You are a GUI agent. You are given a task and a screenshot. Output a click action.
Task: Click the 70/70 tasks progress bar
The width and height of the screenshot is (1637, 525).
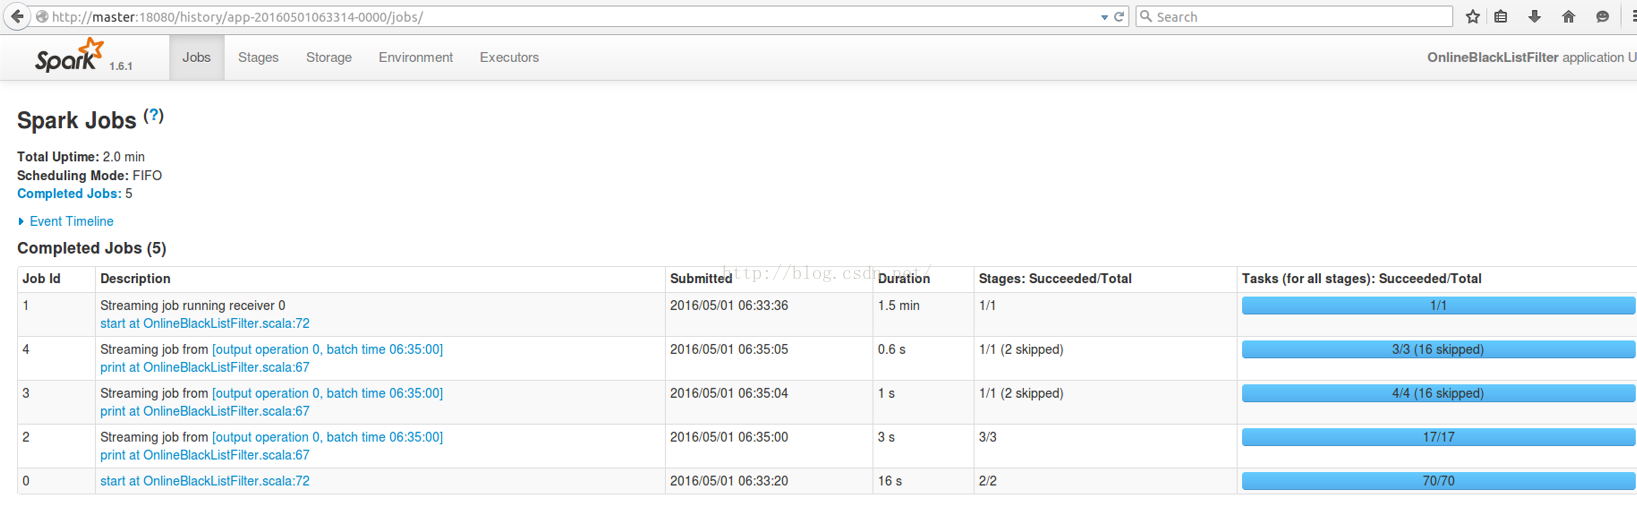[1438, 482]
